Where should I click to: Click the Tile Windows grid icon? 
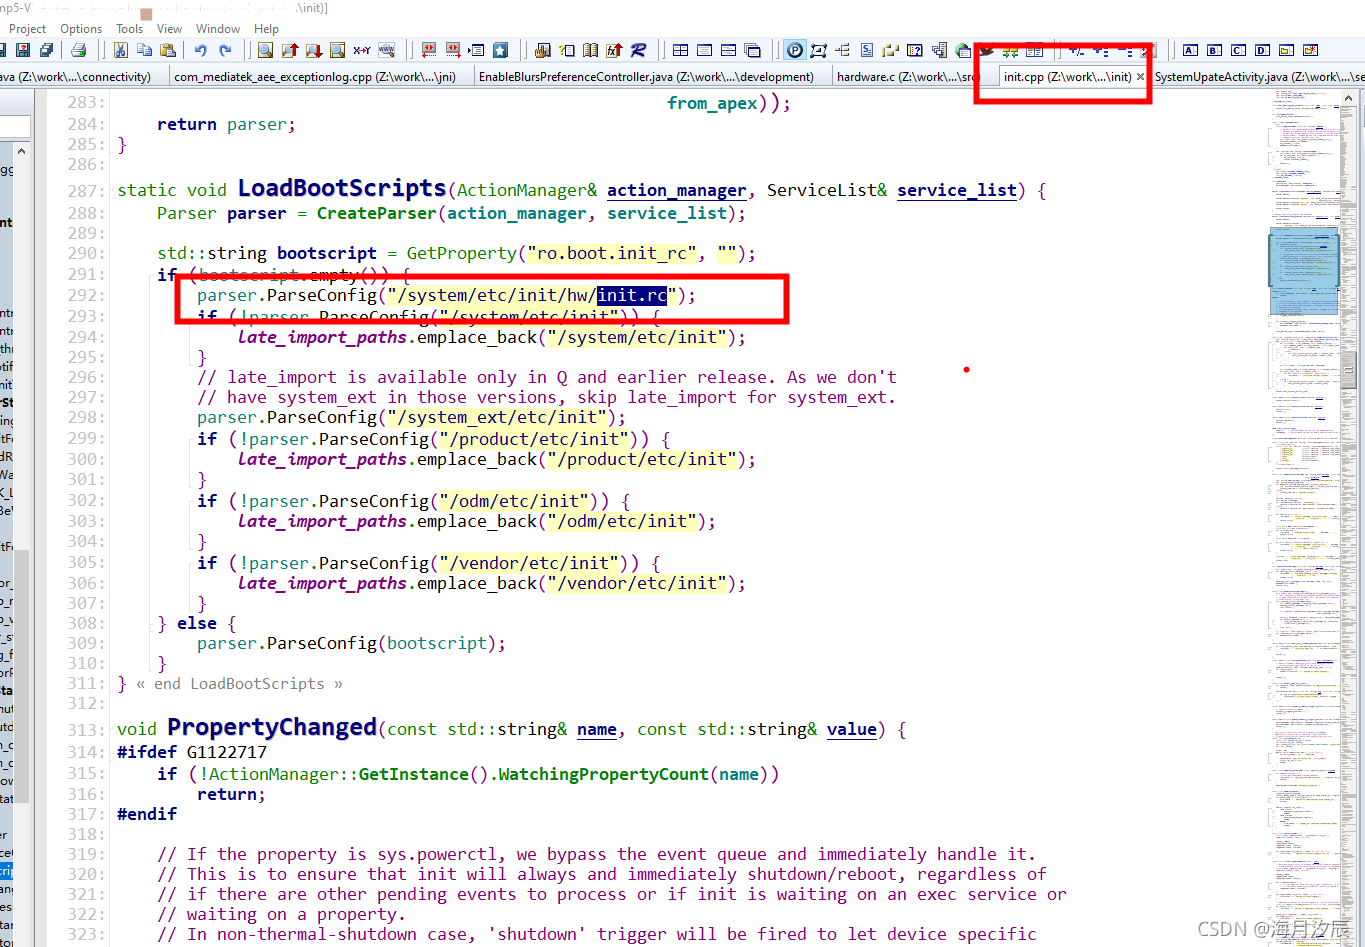[680, 50]
